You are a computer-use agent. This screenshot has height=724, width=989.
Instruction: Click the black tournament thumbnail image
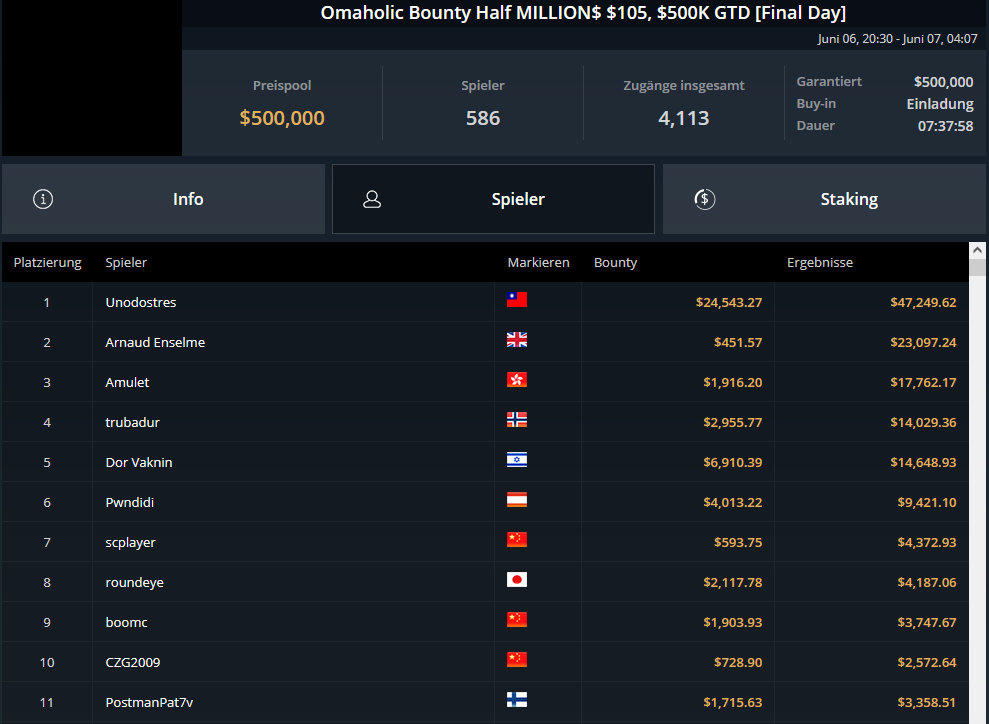(92, 78)
